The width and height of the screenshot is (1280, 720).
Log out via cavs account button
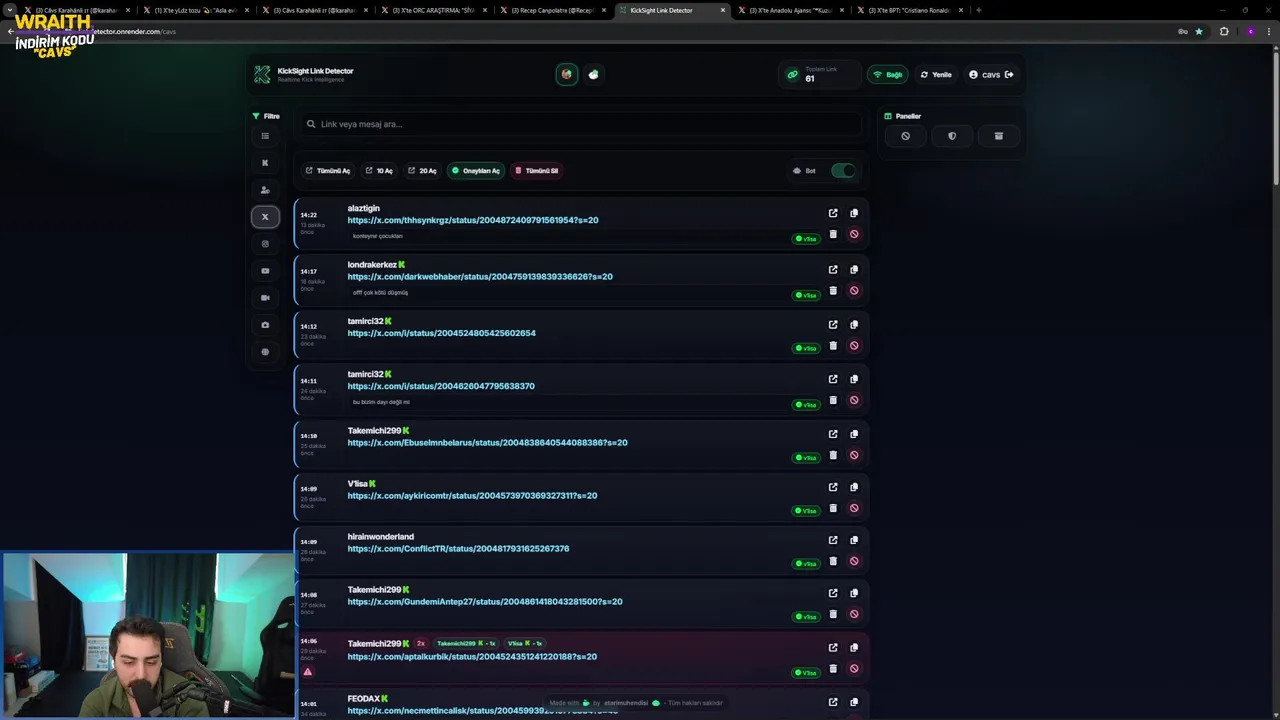click(991, 75)
